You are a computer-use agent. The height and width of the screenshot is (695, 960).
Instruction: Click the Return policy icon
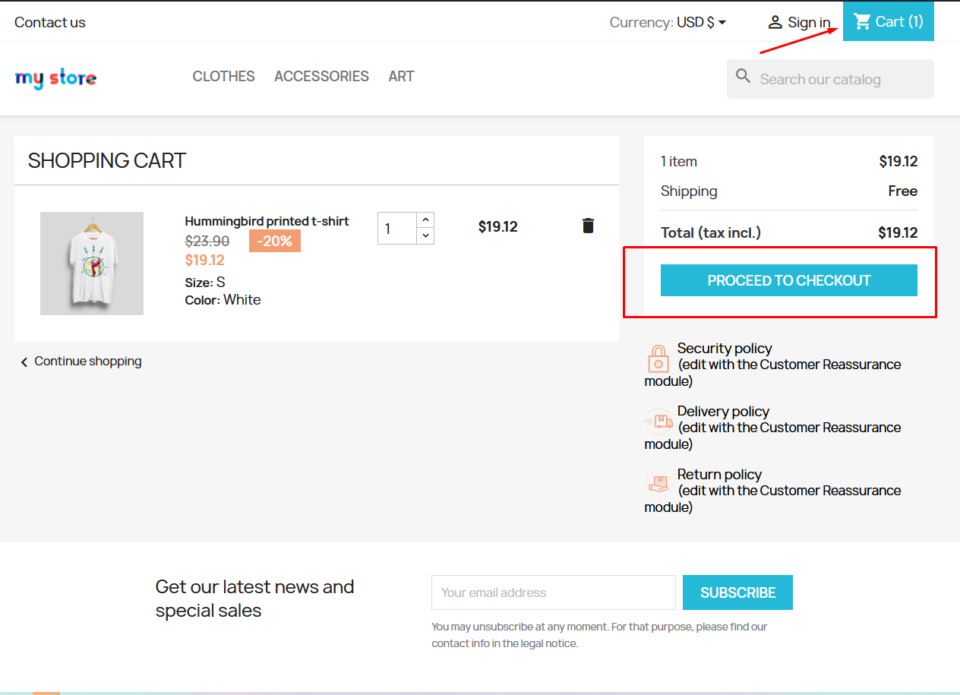pos(658,484)
